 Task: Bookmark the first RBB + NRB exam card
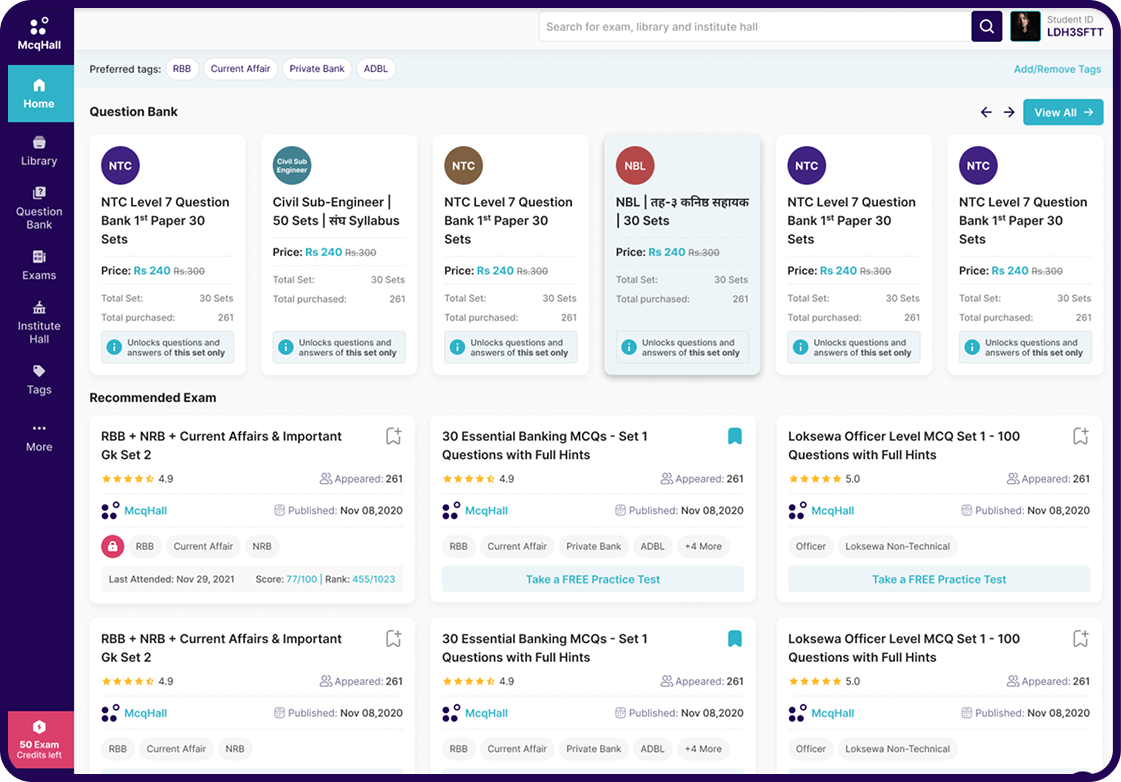pos(393,436)
